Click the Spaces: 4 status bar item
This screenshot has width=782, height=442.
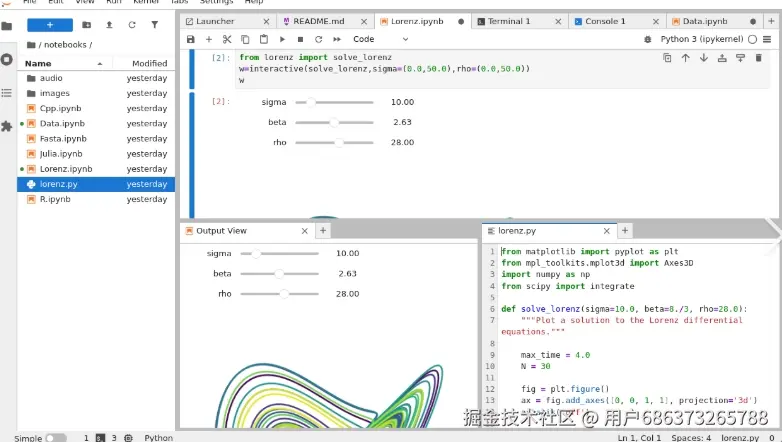click(x=691, y=438)
